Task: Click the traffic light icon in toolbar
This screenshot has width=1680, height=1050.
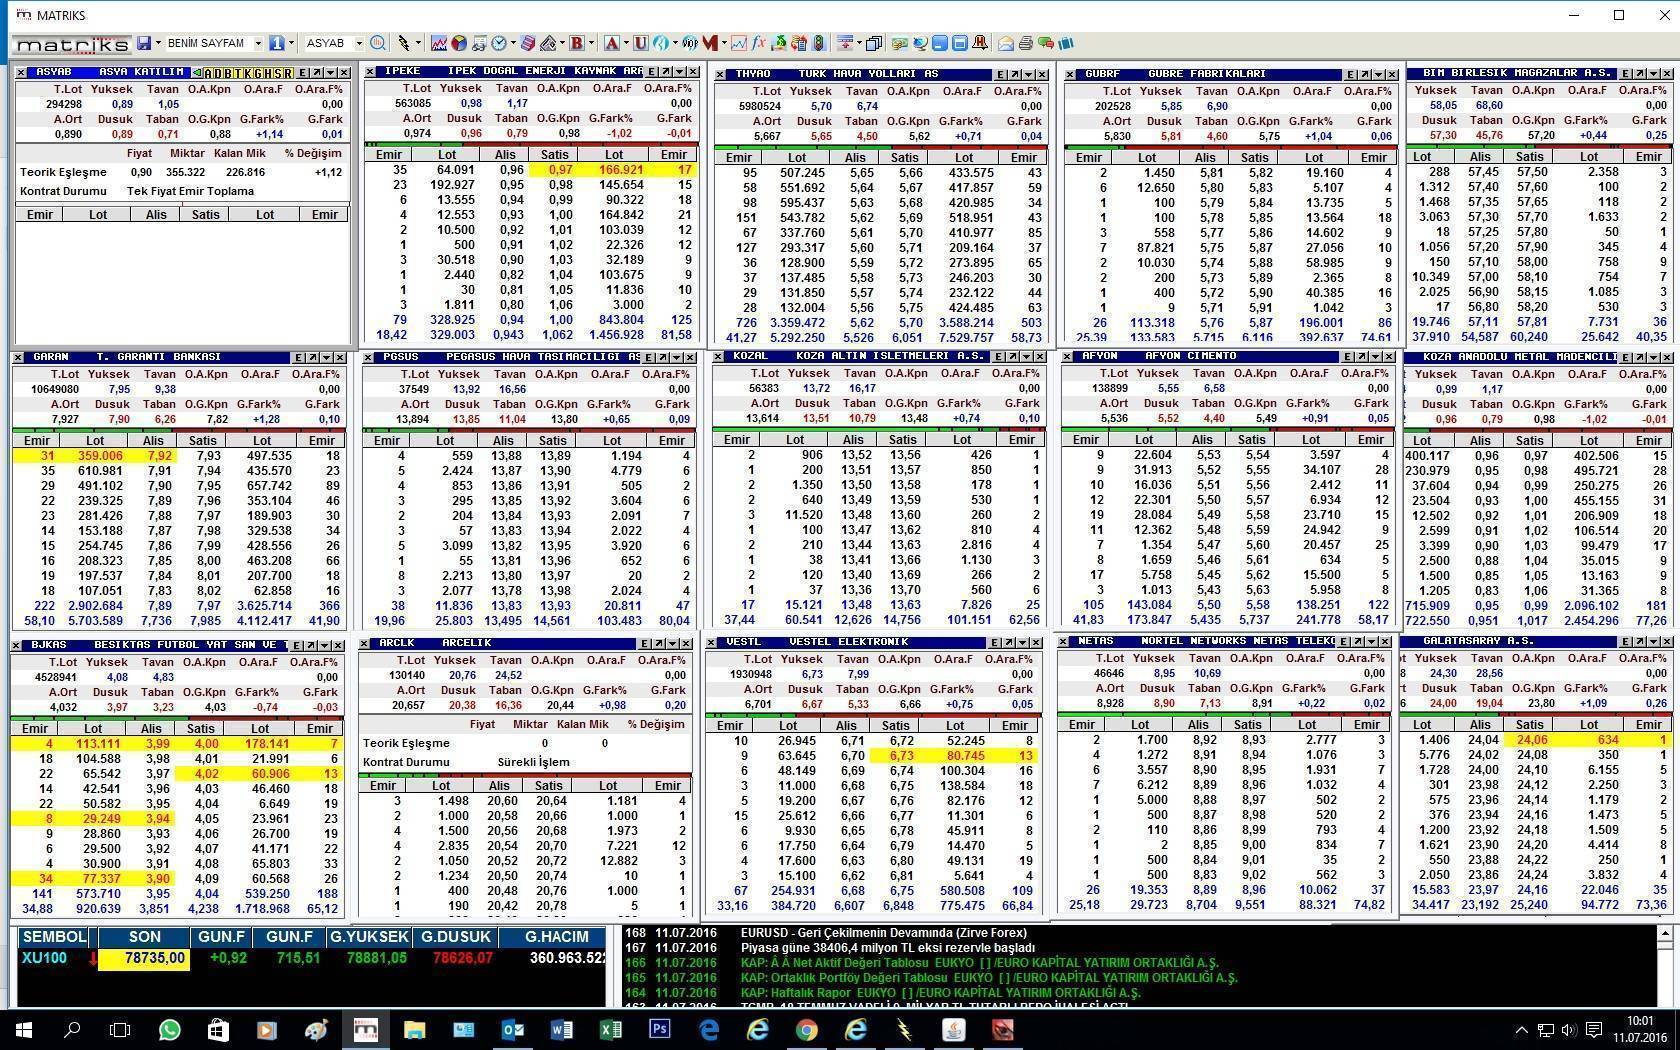Action: coord(819,43)
